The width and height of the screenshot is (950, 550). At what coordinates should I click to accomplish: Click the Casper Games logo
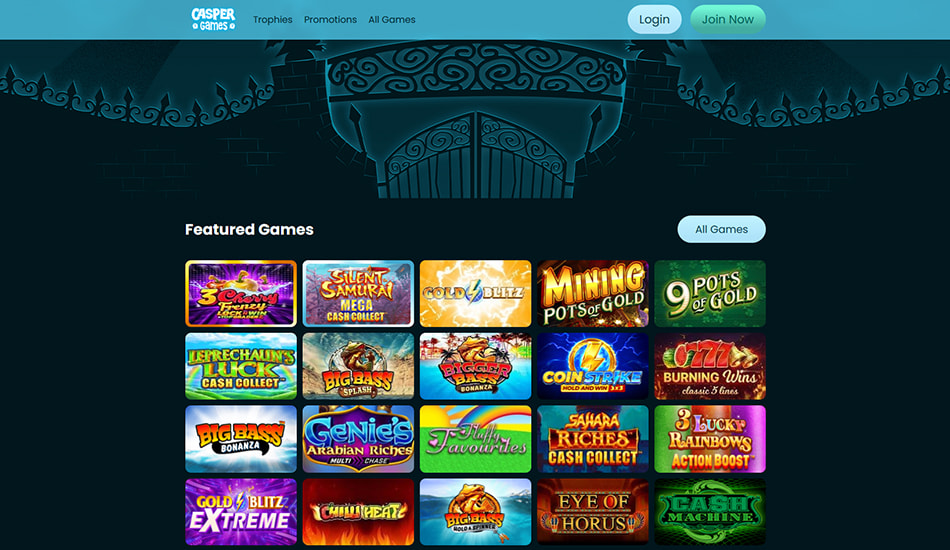pyautogui.click(x=213, y=19)
